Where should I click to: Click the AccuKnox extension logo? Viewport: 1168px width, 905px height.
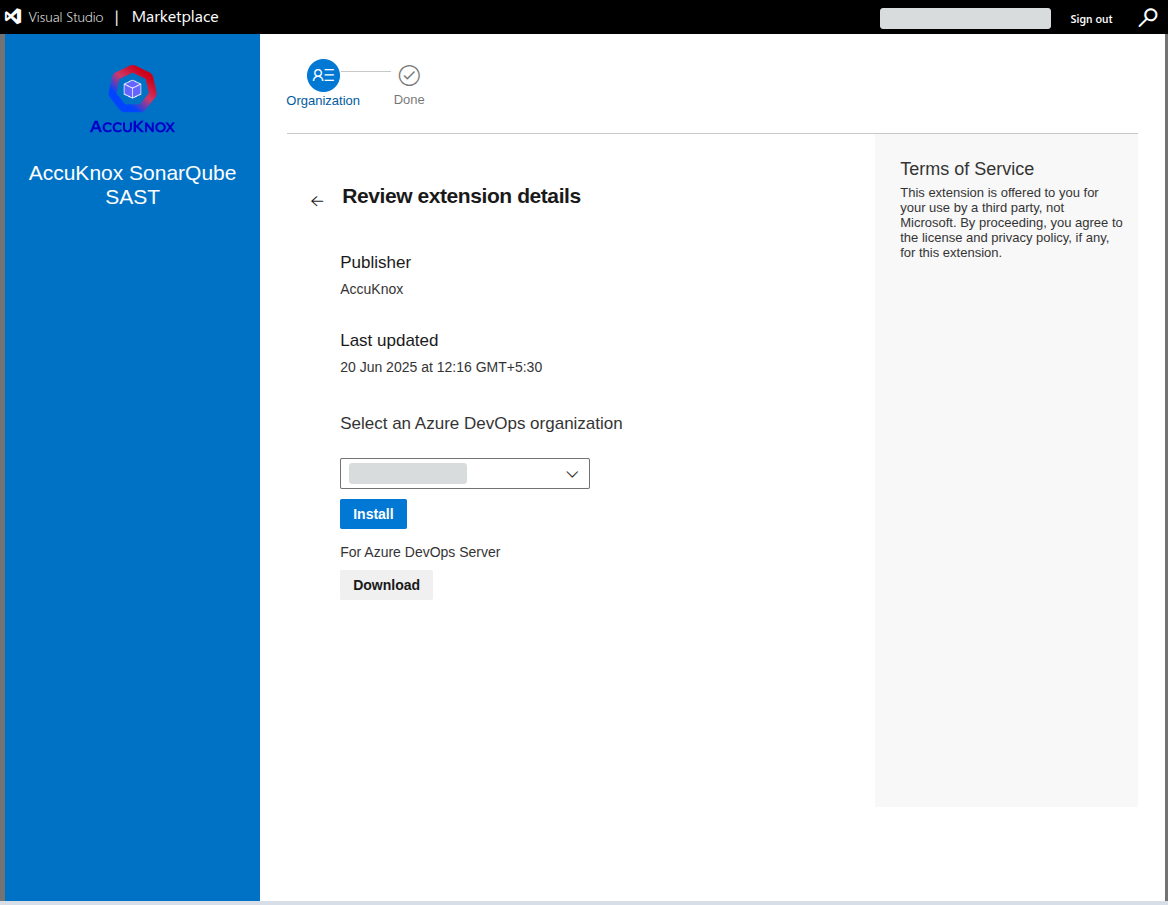pyautogui.click(x=133, y=100)
